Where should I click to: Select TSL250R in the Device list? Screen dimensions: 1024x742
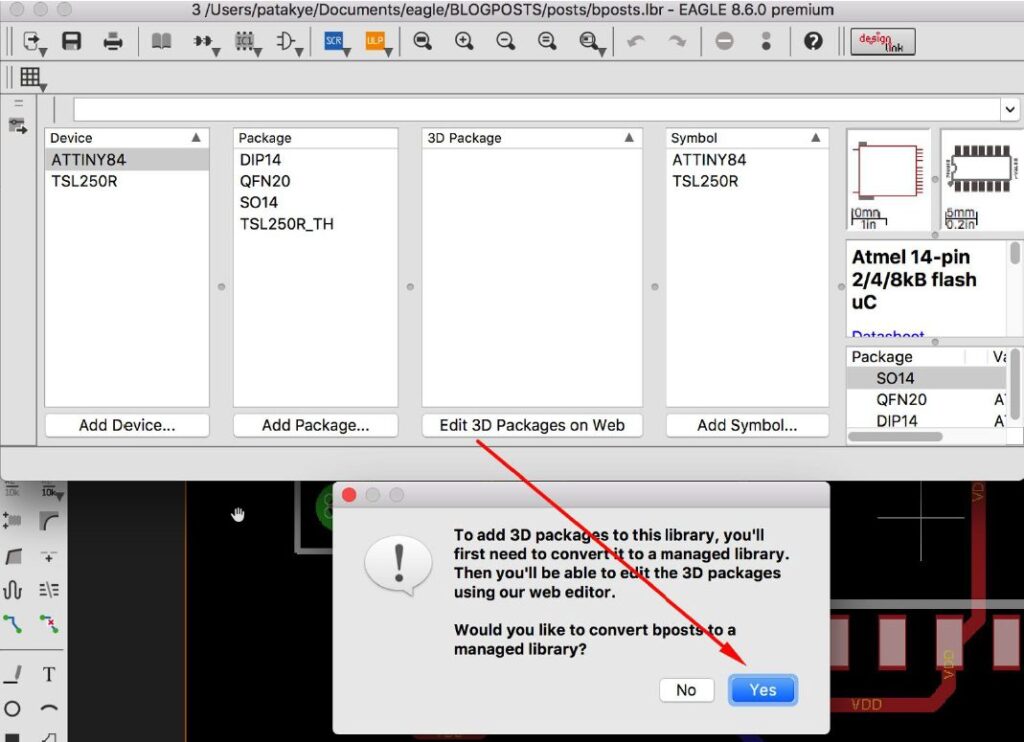pos(85,181)
